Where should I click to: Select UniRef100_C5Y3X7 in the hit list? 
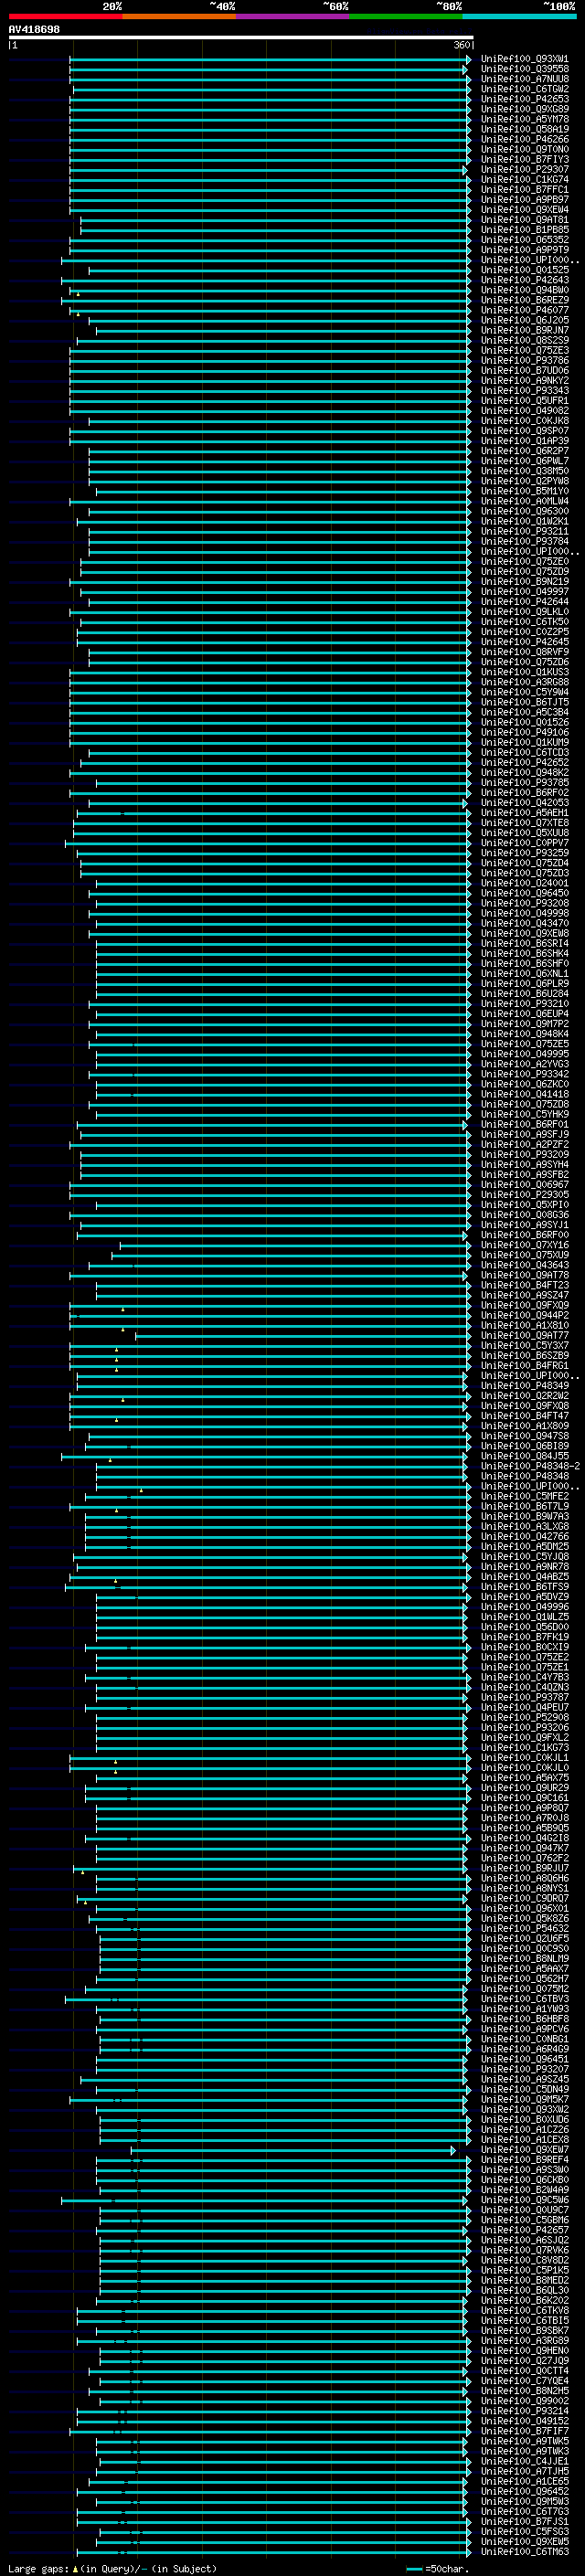525,1346
